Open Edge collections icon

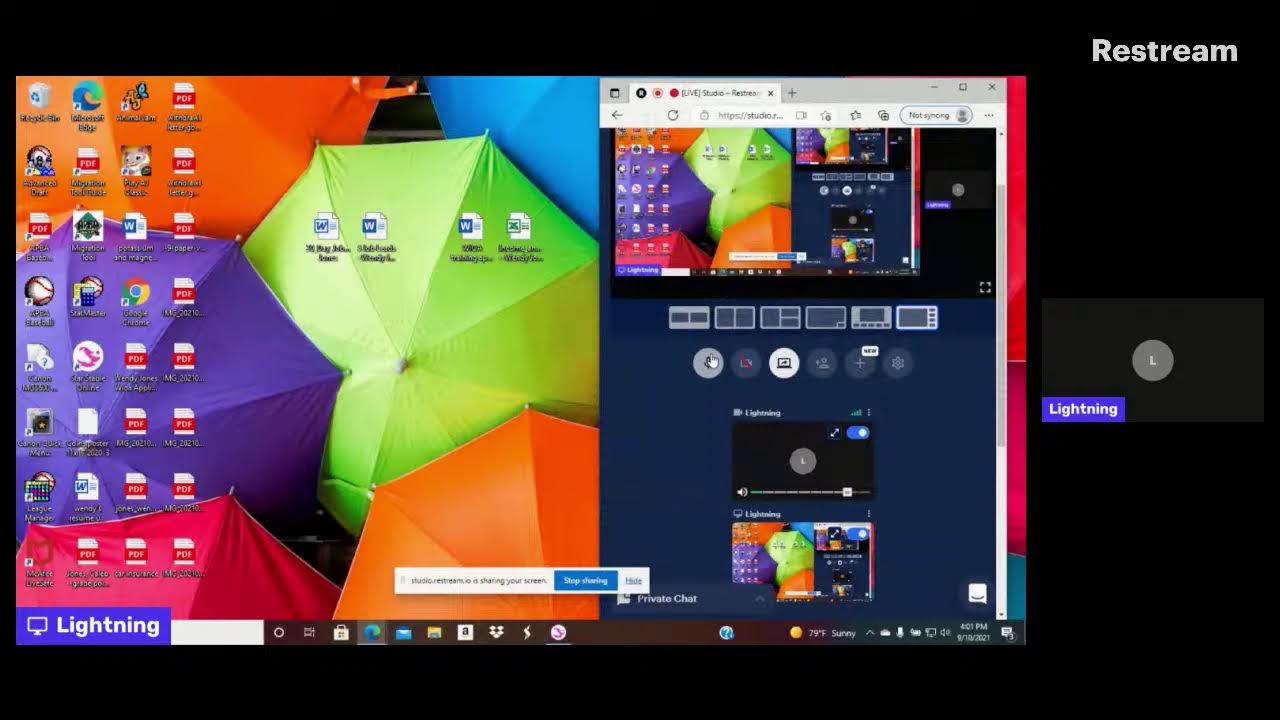[x=883, y=115]
